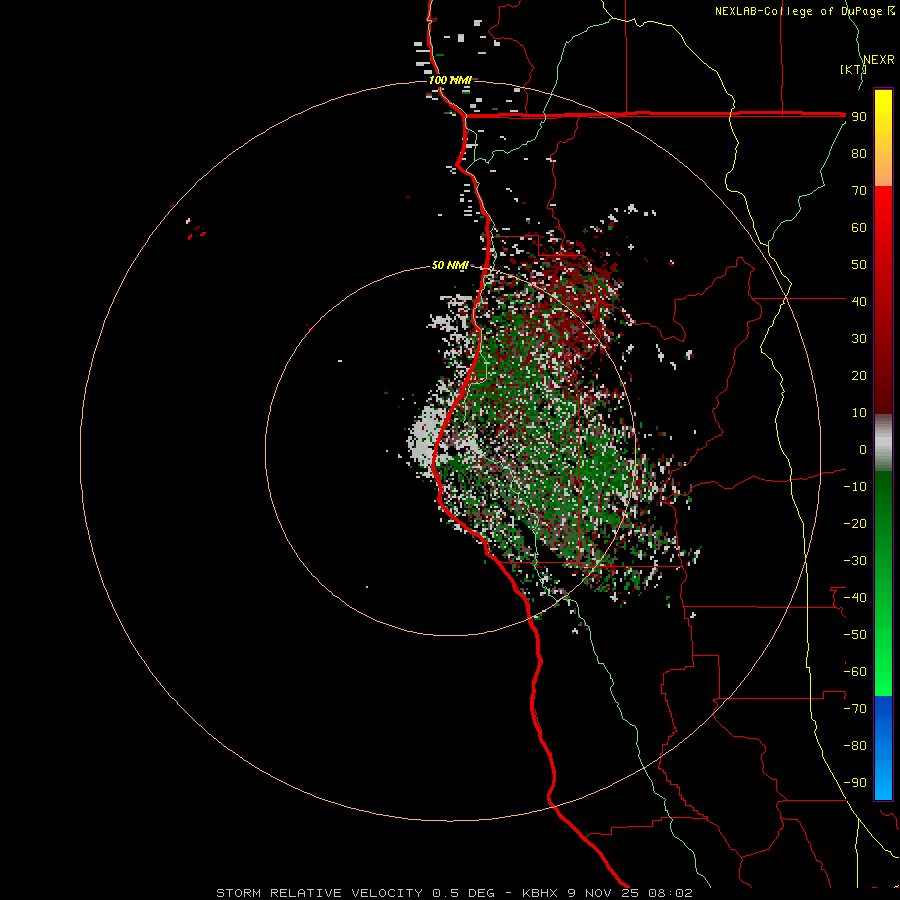900x900 pixels.
Task: Click the -80 value on velocity scale
Action: [855, 746]
